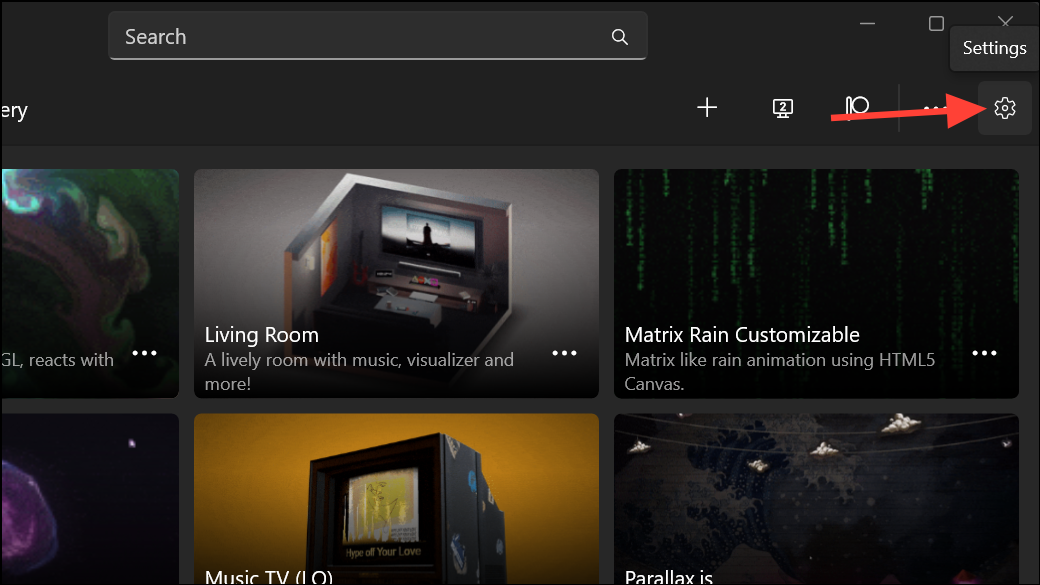Viewport: 1040px width, 585px height.
Task: Open three-dot menu on the fluid wallpaper card
Action: point(145,354)
